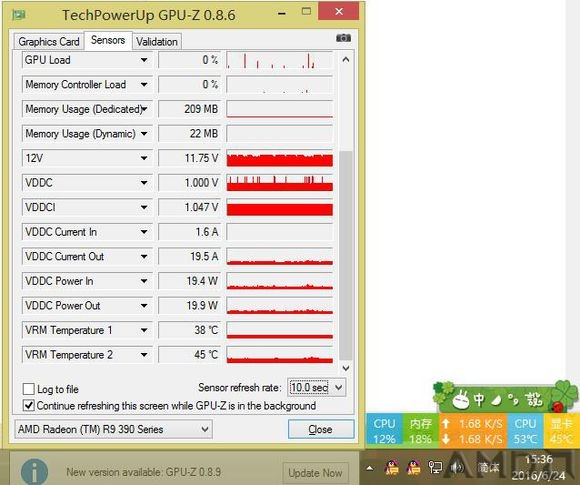Click the volume speaker icon in system tray
This screenshot has height=485, width=580.
point(457,468)
